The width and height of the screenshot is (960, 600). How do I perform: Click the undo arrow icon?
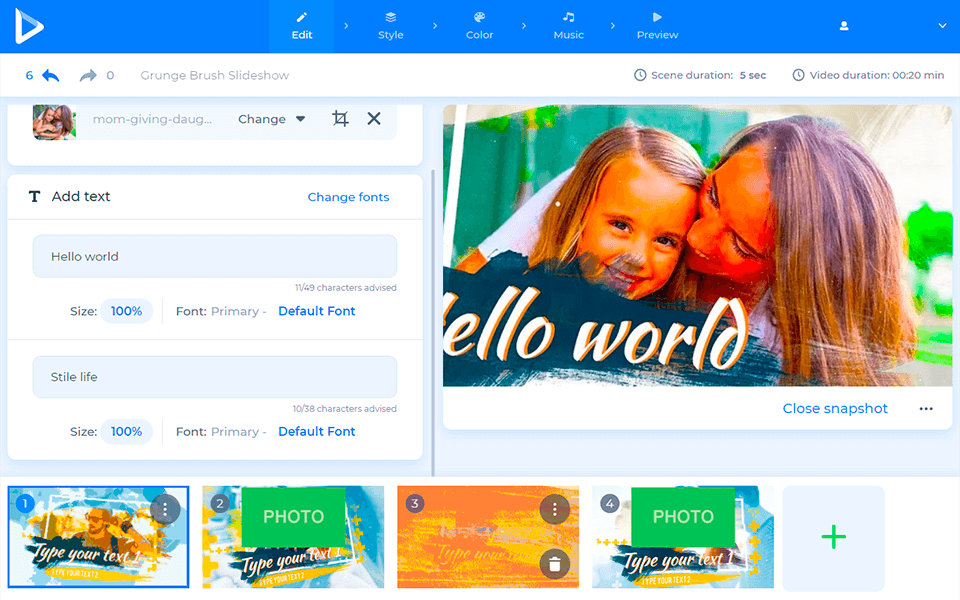[50, 76]
